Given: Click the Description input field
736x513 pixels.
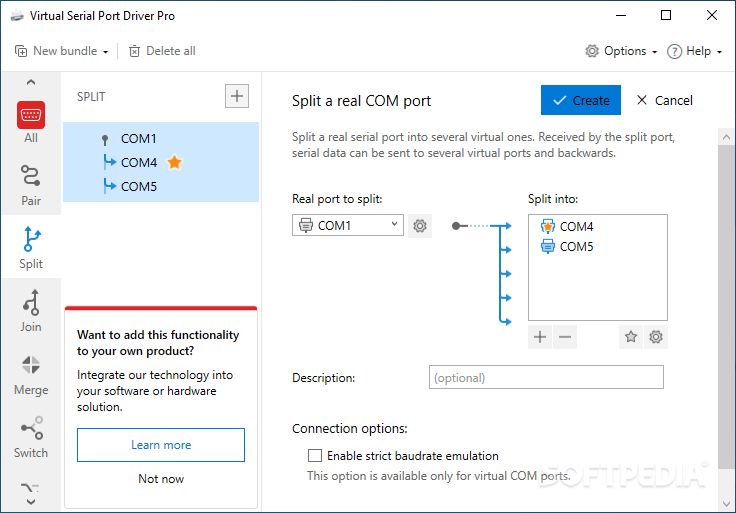Looking at the screenshot, I should (546, 377).
